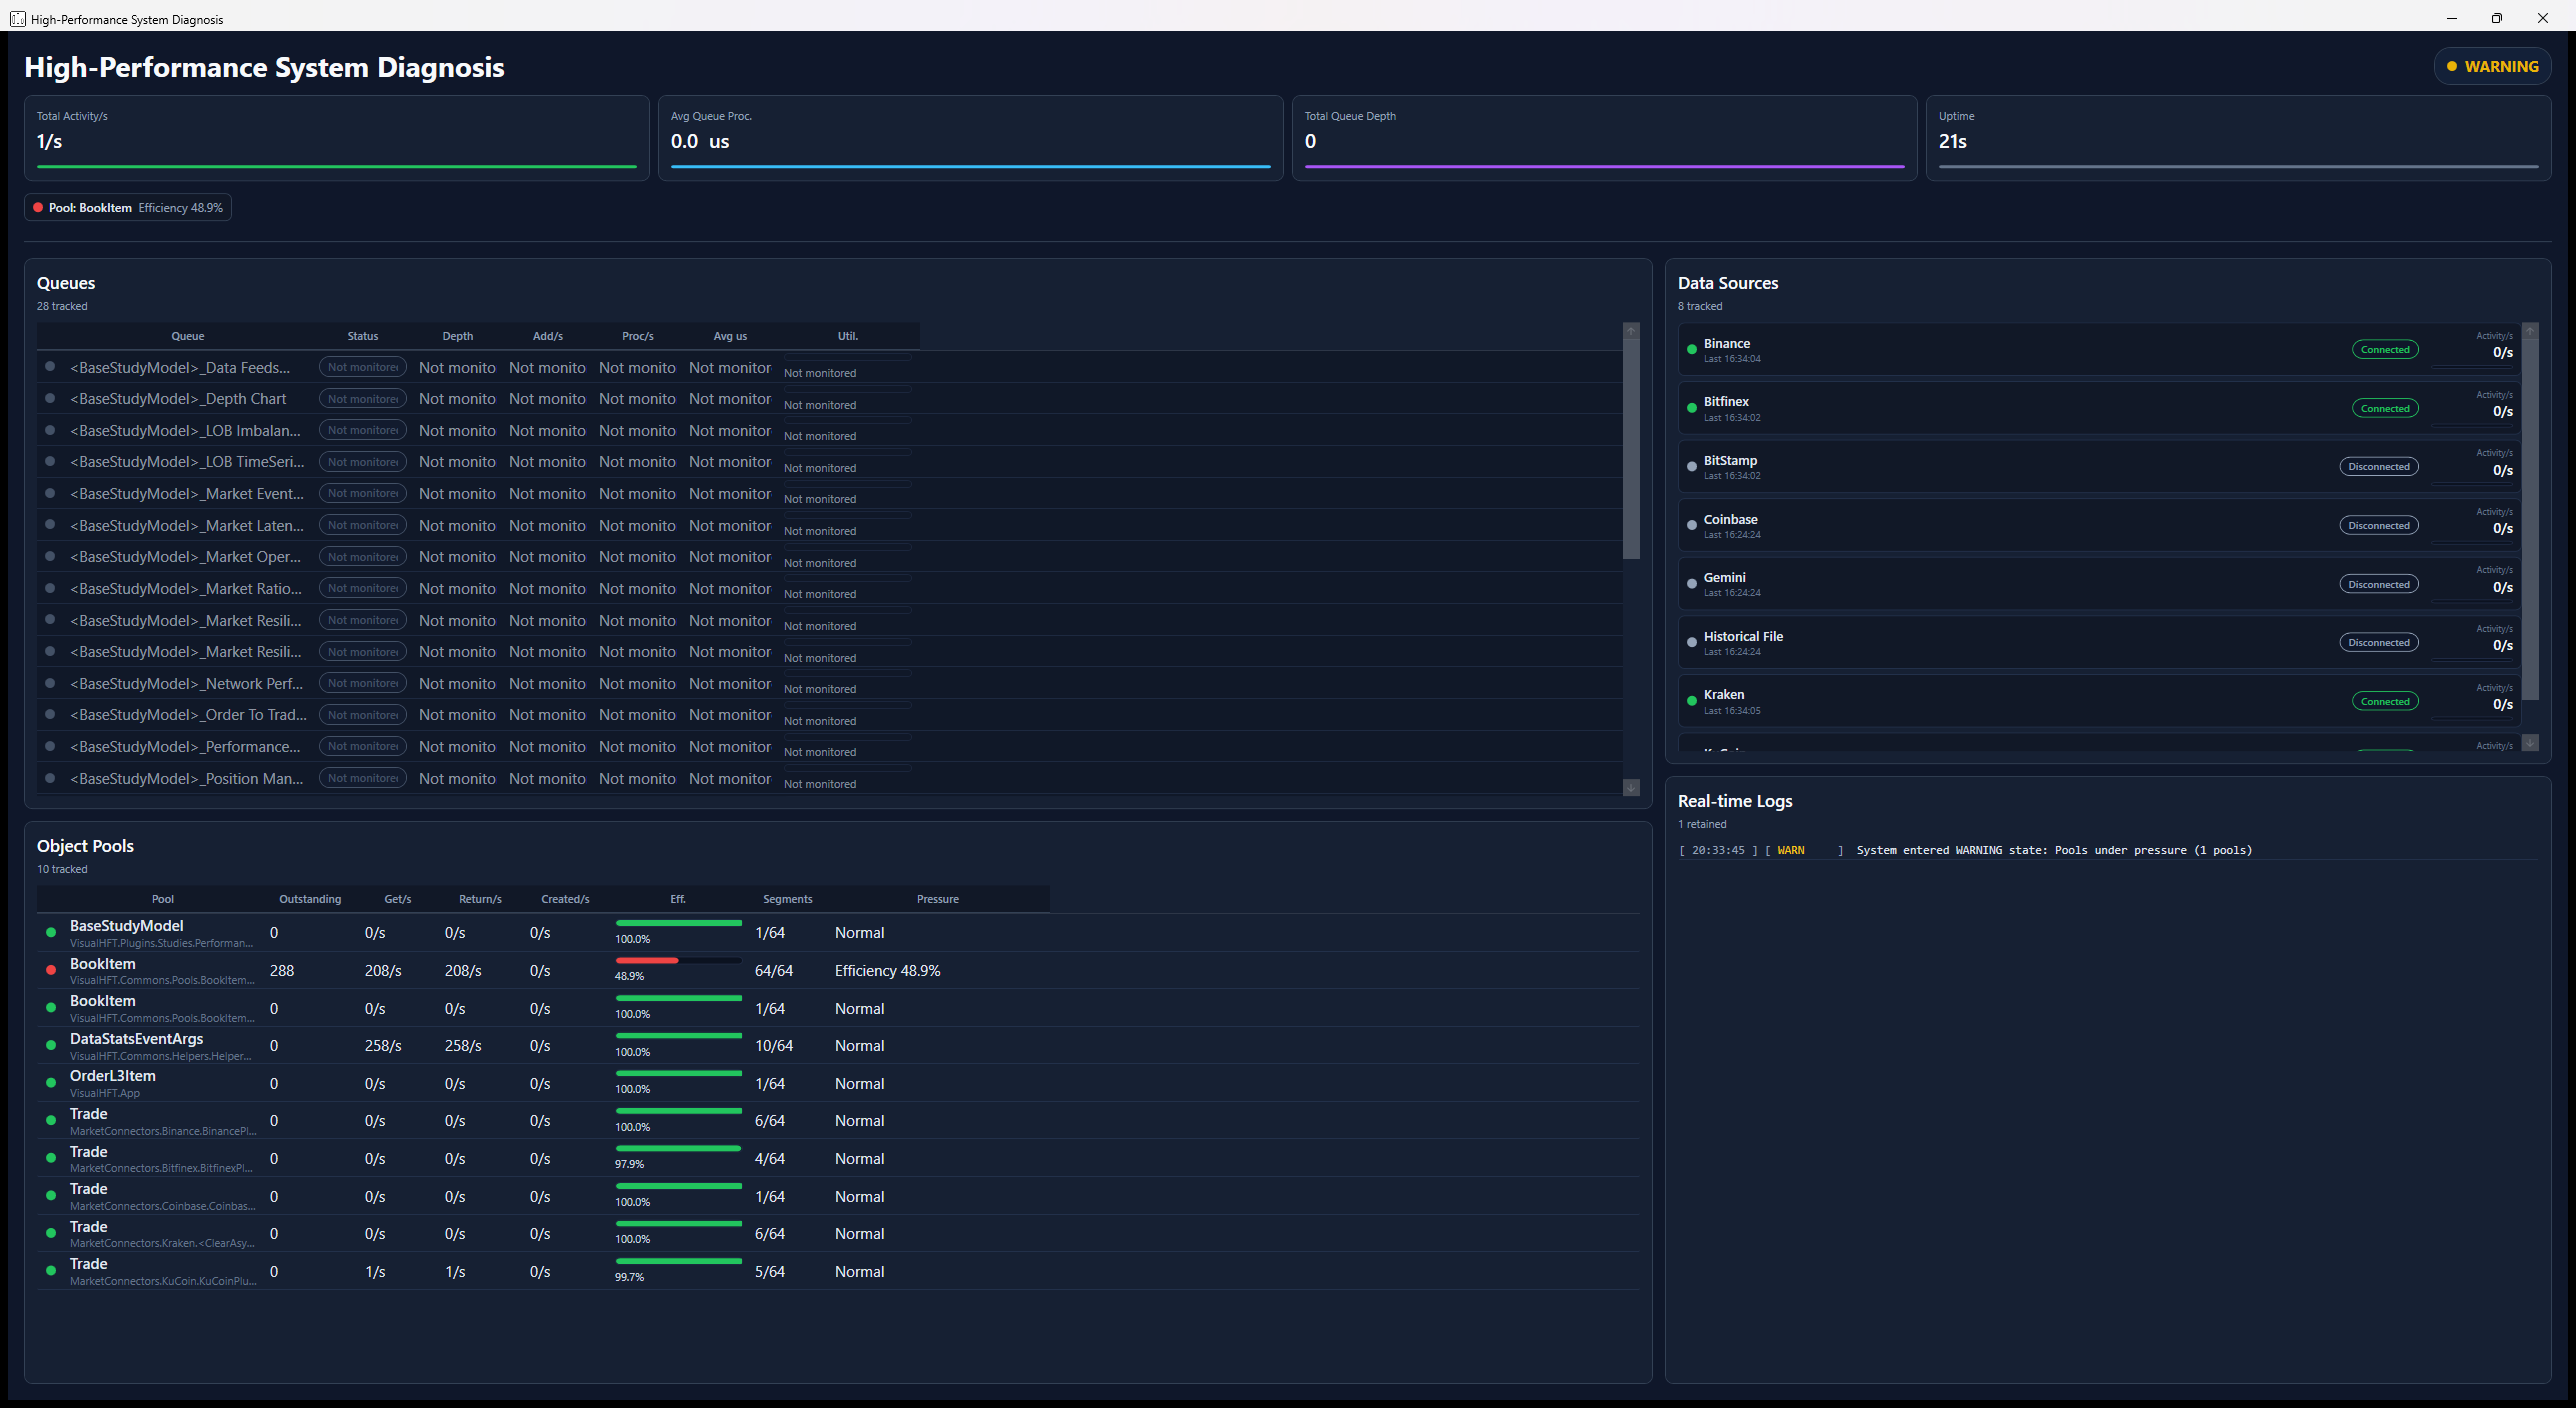Viewport: 2576px width, 1408px height.
Task: Click Gemini's Disconnected status badge
Action: [2379, 584]
